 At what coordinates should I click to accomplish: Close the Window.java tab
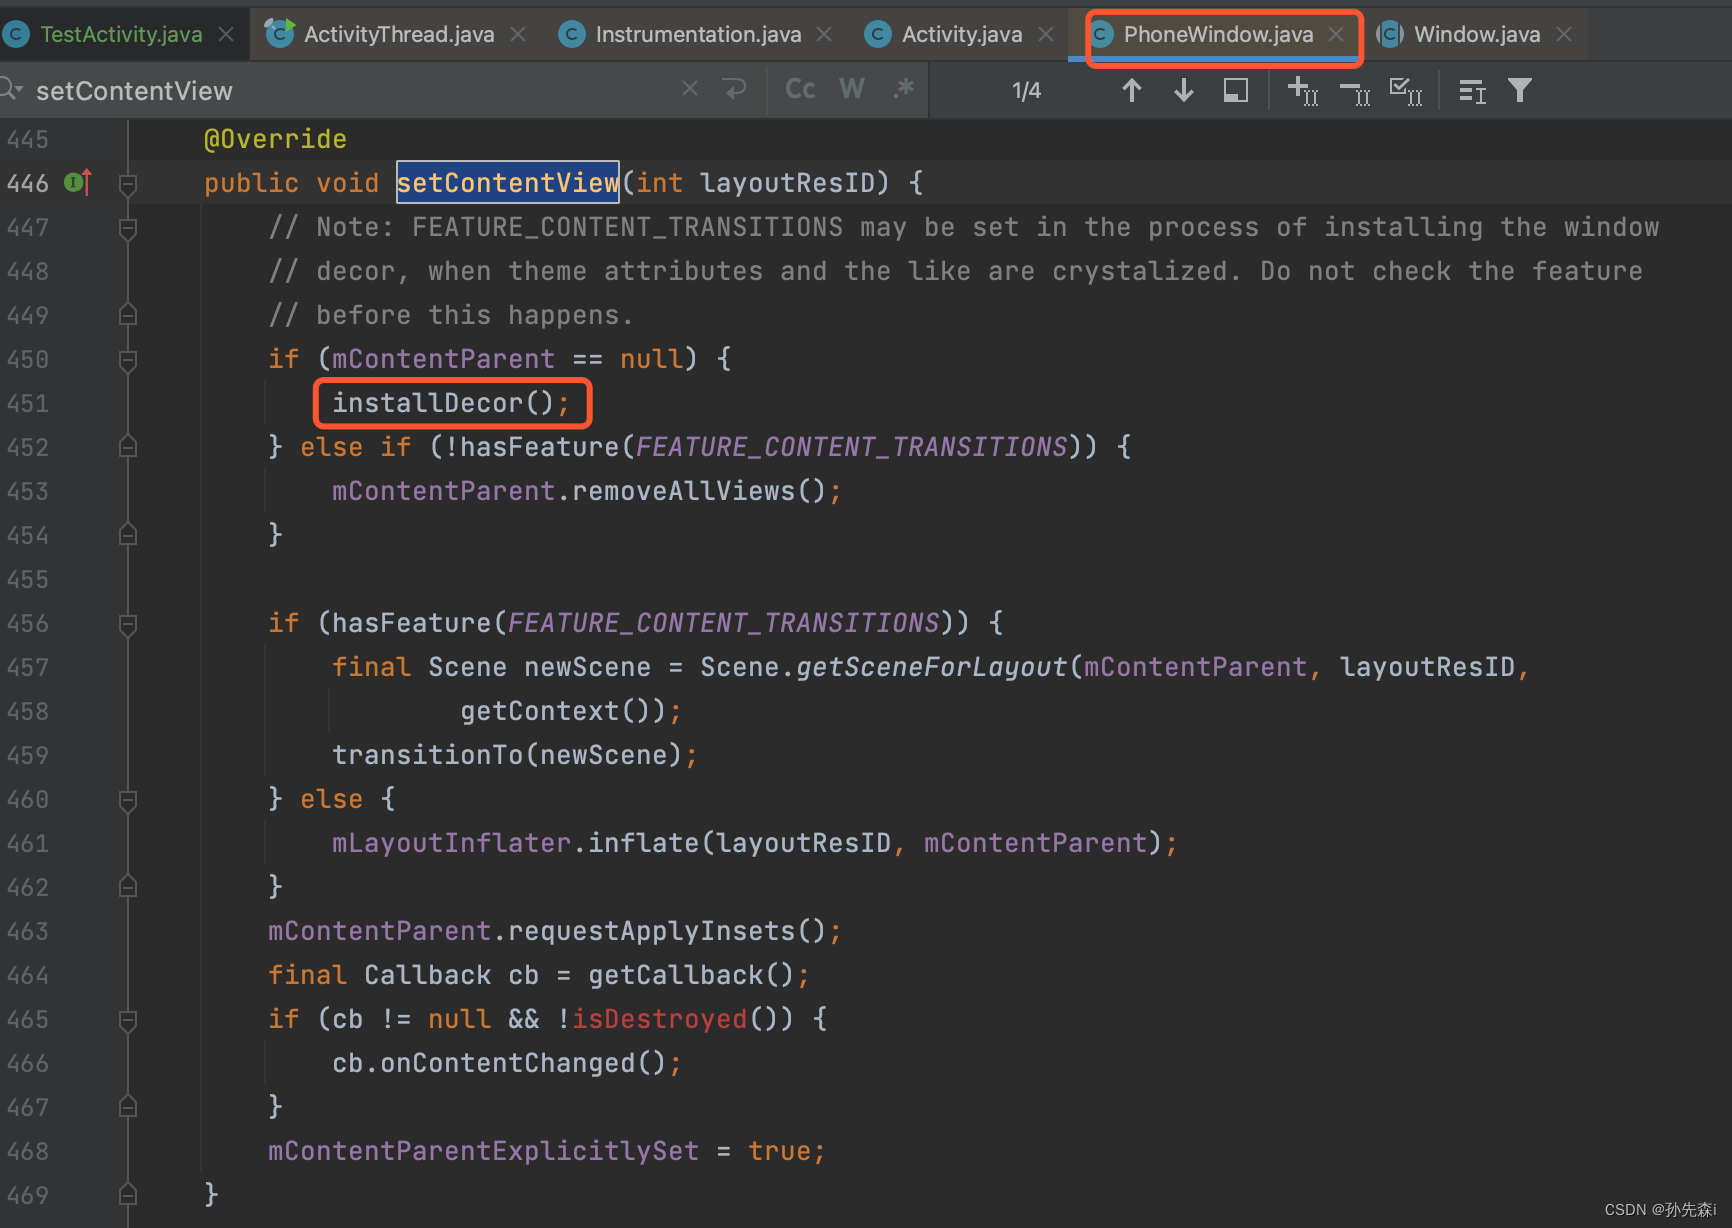(1564, 35)
